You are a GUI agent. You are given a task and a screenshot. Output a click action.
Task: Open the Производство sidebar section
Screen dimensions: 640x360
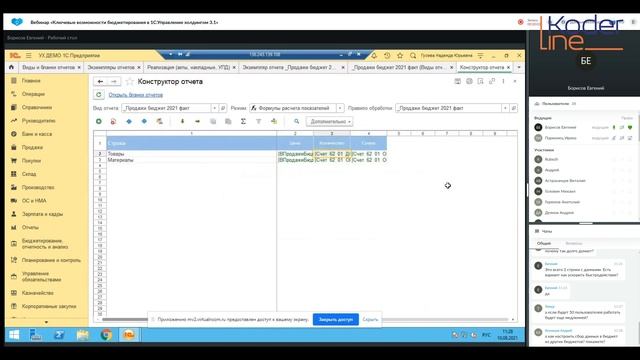[x=38, y=187]
